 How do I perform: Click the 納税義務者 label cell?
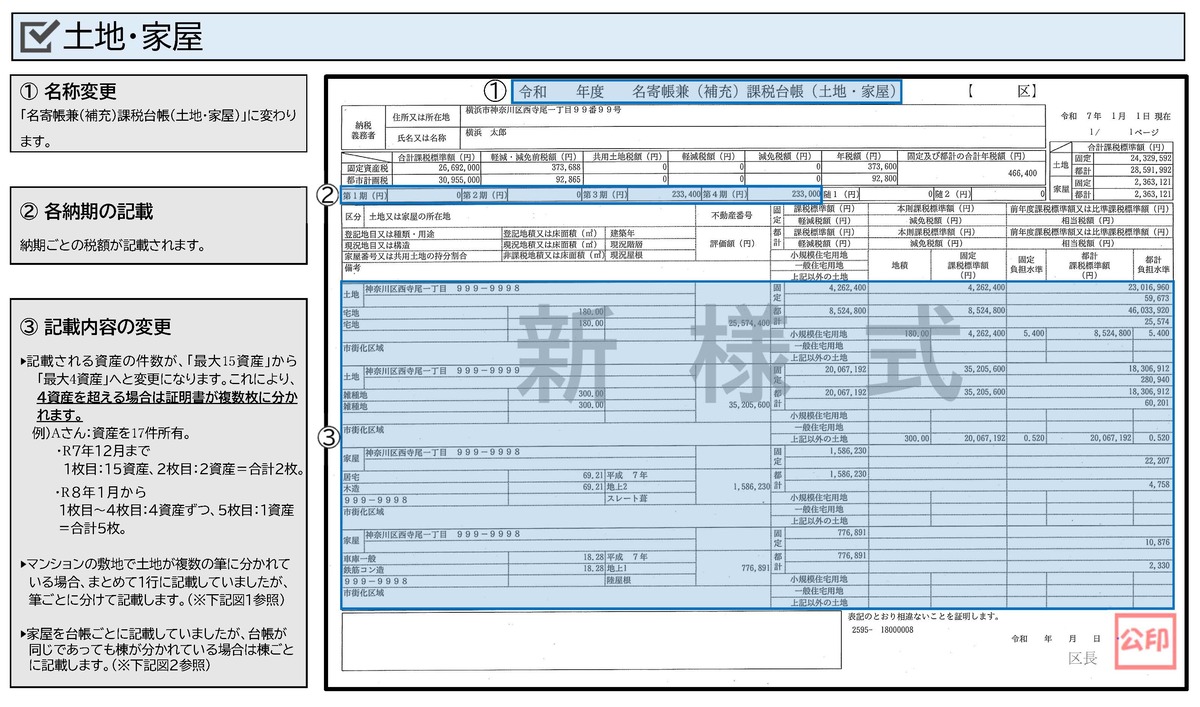coord(362,129)
